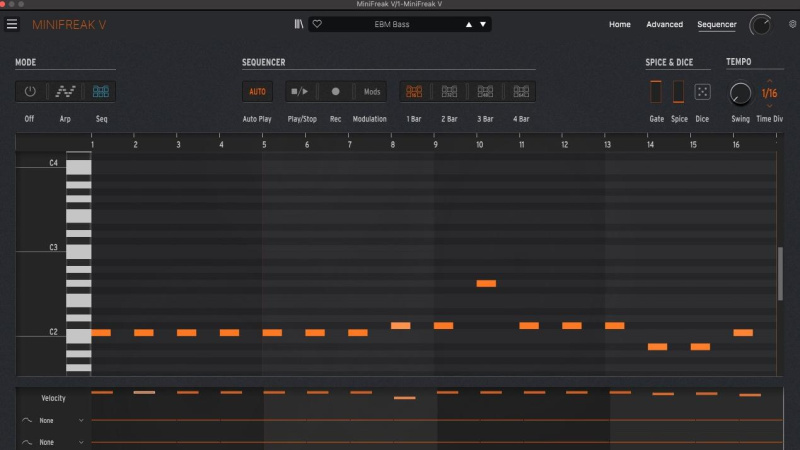Image resolution: width=800 pixels, height=450 pixels.
Task: Turn sequencer mode Off
Action: point(30,91)
